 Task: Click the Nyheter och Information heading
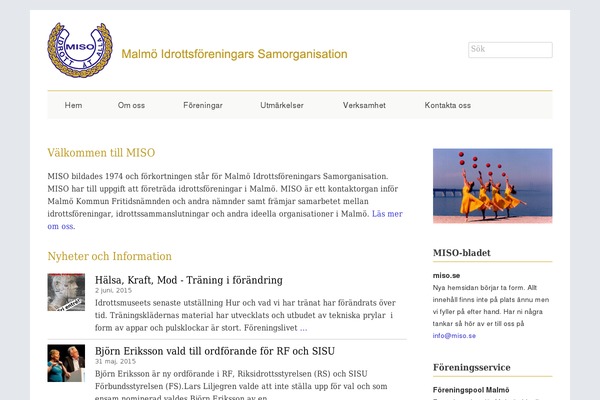tap(109, 256)
